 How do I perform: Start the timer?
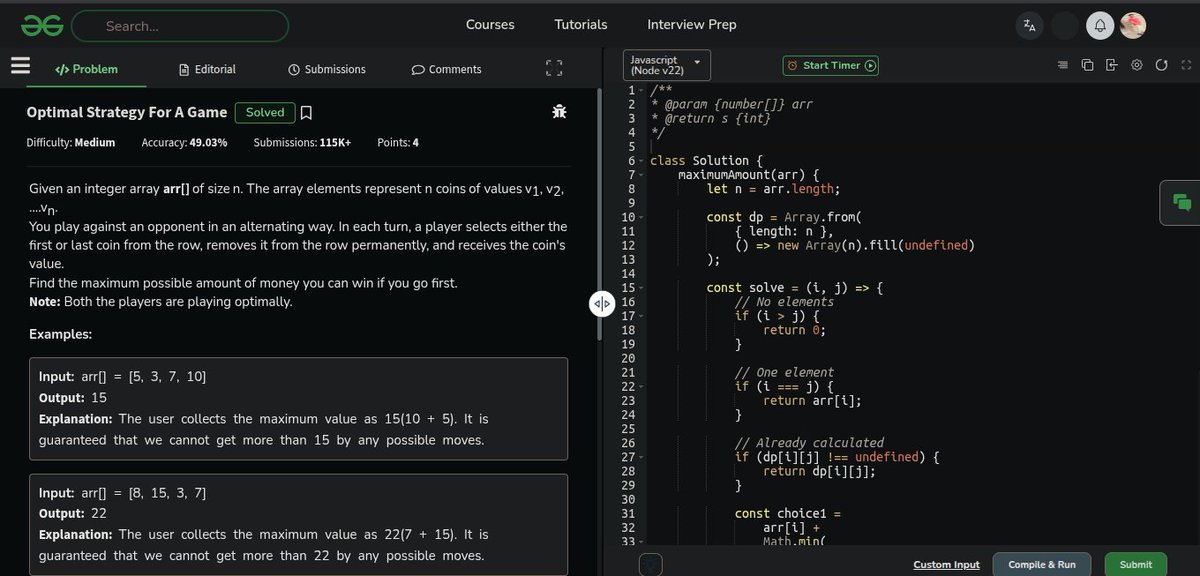coord(831,65)
